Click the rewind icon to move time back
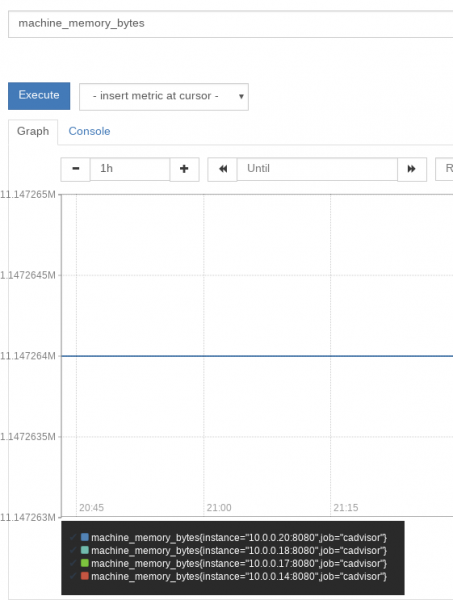 tap(222, 169)
